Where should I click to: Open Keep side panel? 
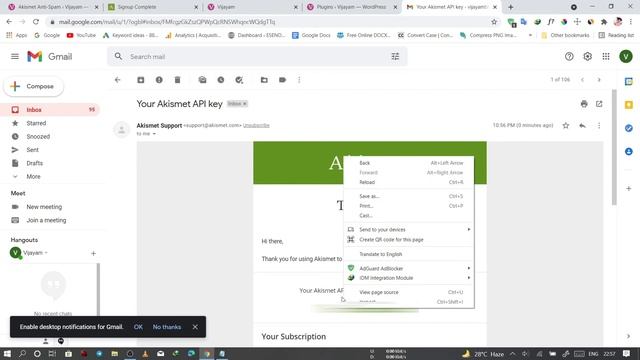(629, 105)
